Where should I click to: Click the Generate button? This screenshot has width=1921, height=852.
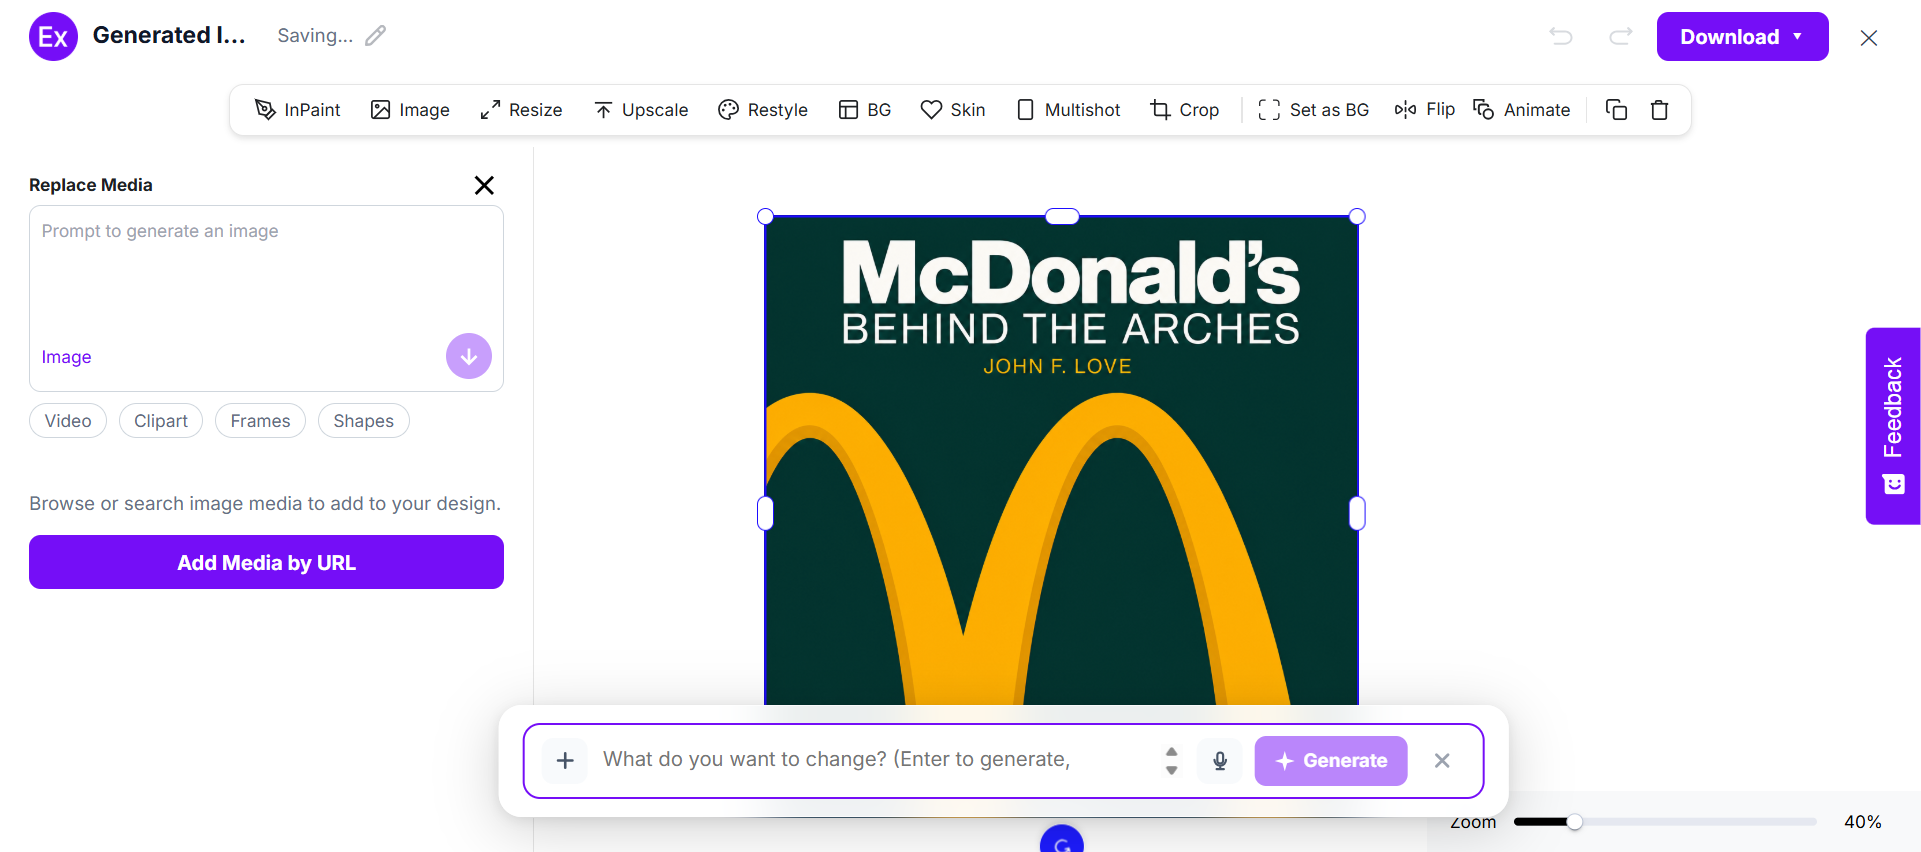coord(1331,761)
